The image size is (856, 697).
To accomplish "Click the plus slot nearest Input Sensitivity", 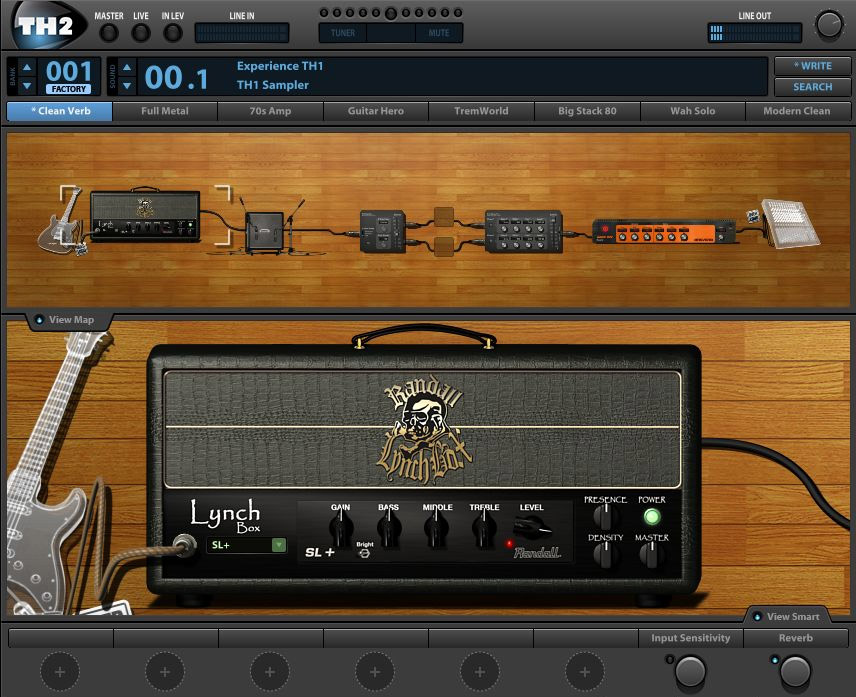I will 585,672.
